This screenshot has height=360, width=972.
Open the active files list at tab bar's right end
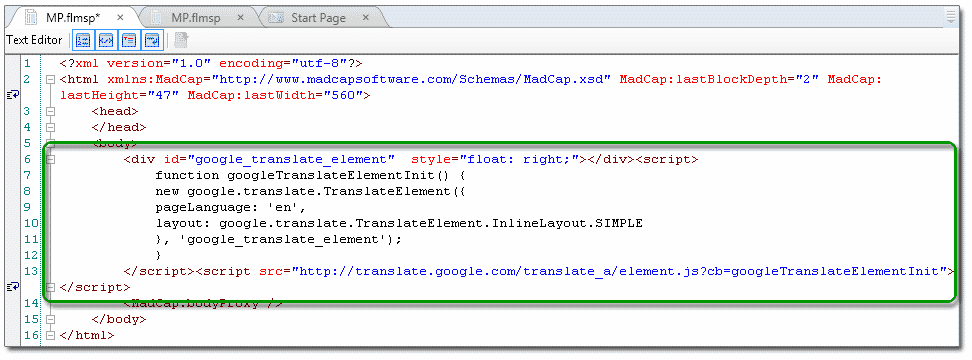(952, 16)
